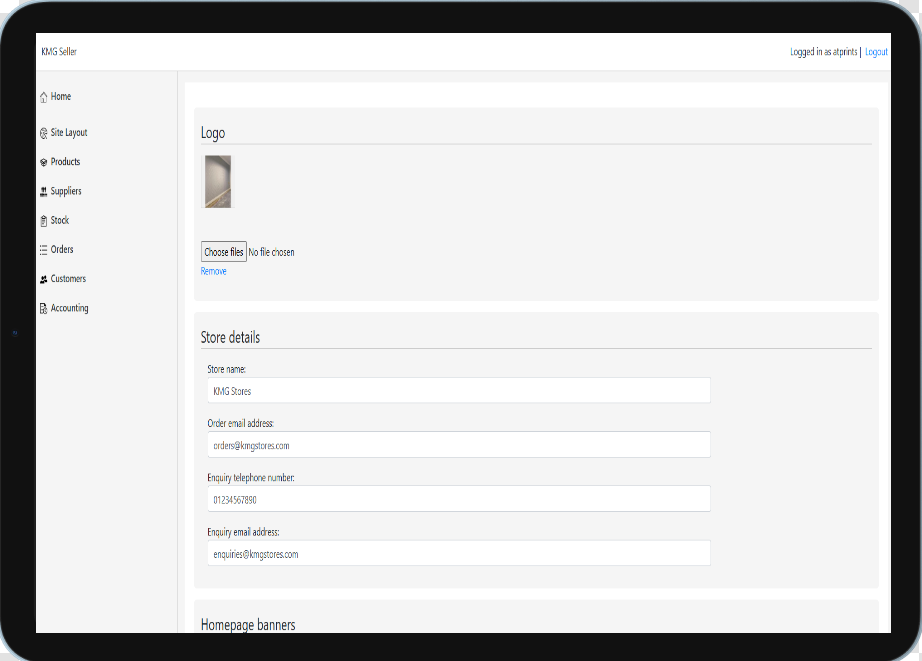Click the Products box icon
The image size is (922, 661).
[x=43, y=162]
